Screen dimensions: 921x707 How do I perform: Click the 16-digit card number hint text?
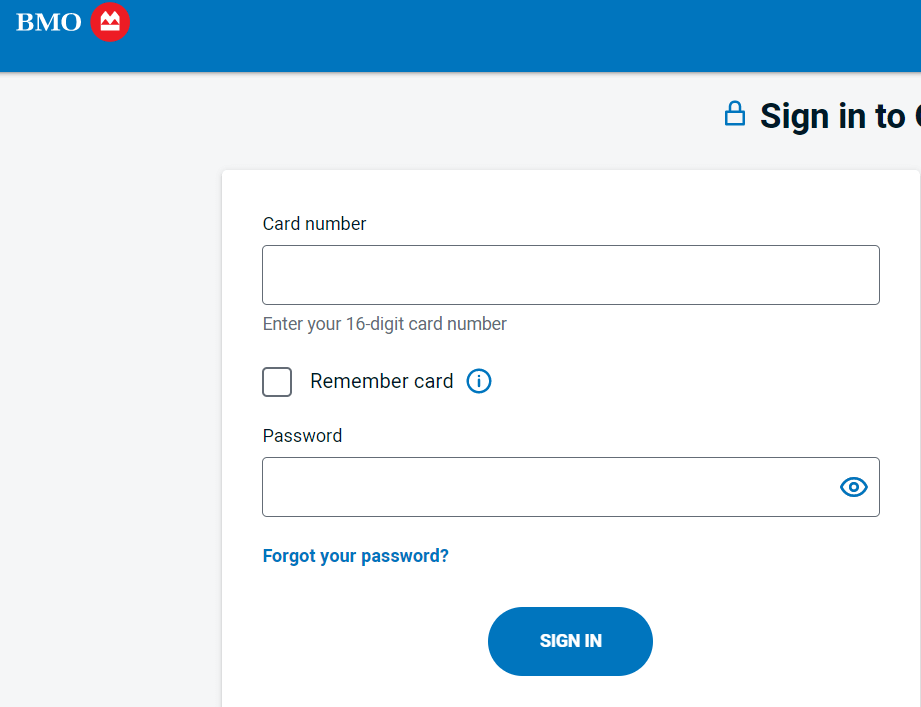tap(384, 324)
